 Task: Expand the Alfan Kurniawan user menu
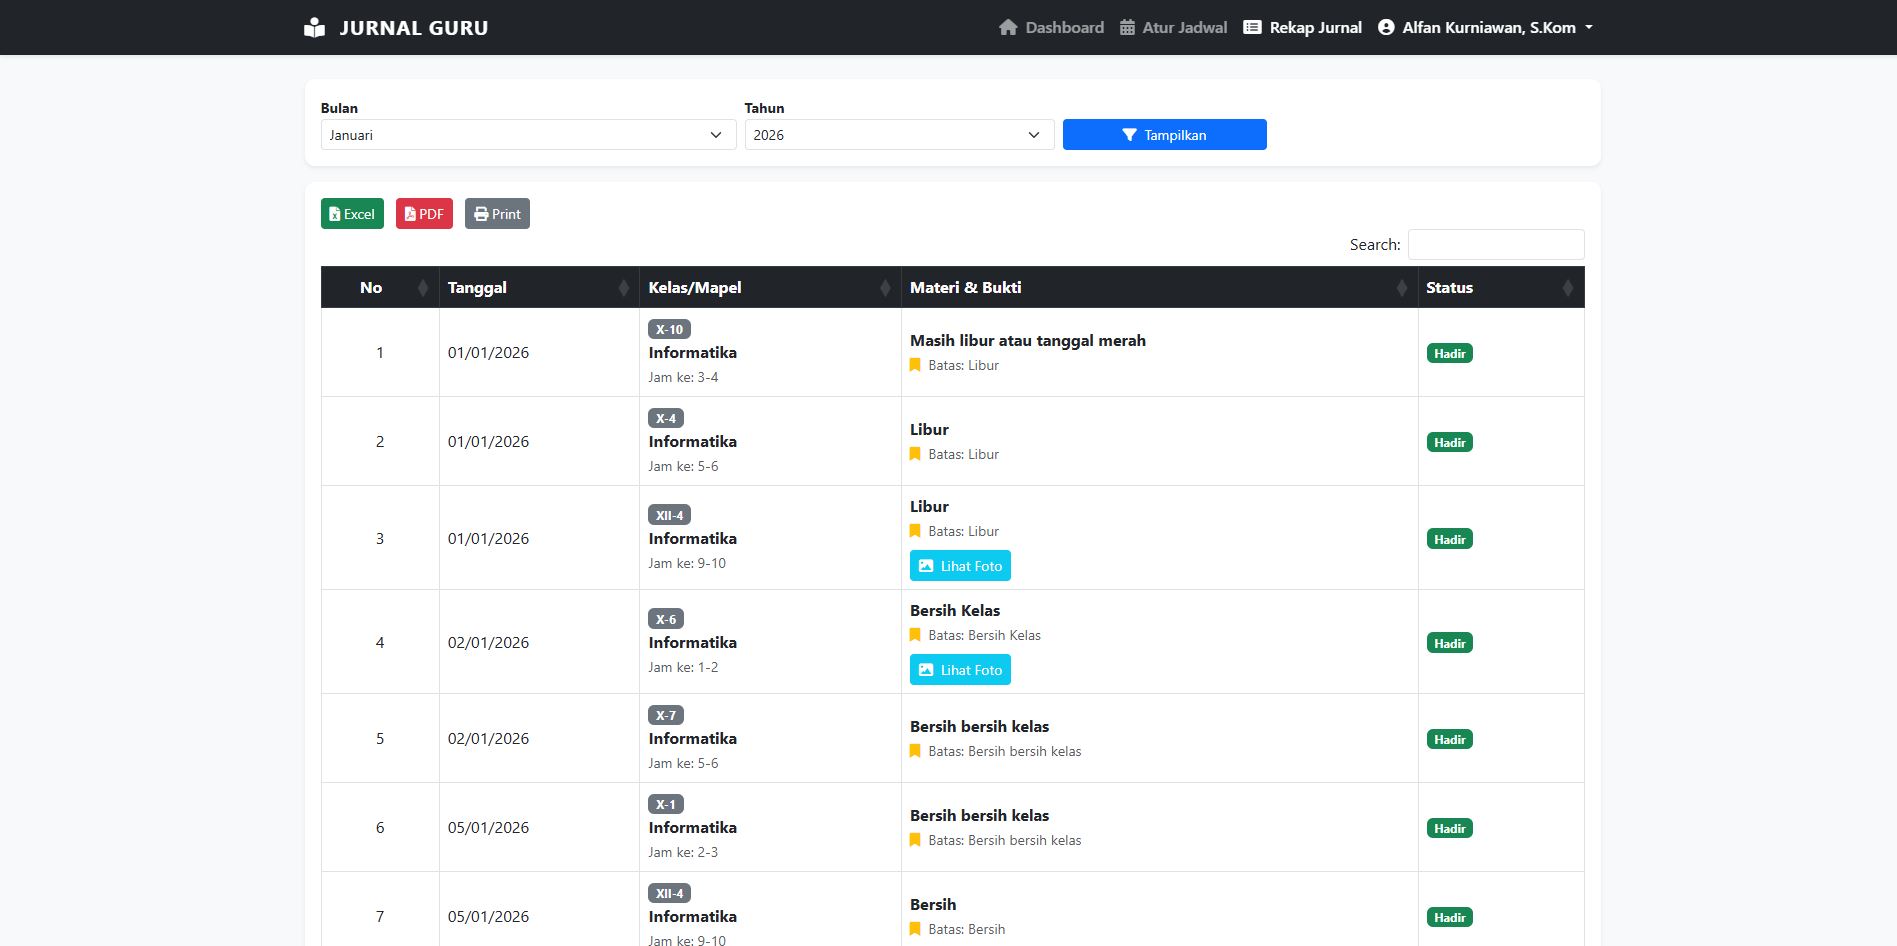pyautogui.click(x=1485, y=28)
